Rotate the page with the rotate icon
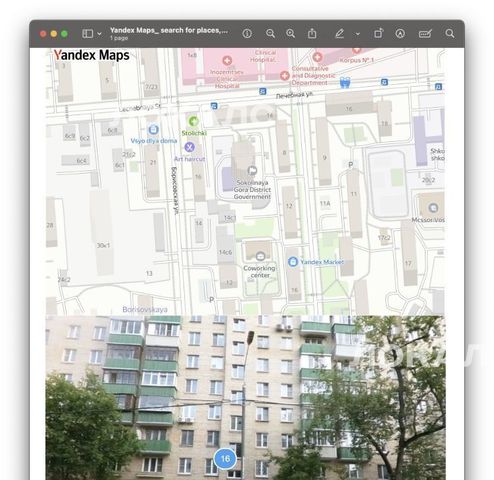The height and width of the screenshot is (480, 494). 379,33
